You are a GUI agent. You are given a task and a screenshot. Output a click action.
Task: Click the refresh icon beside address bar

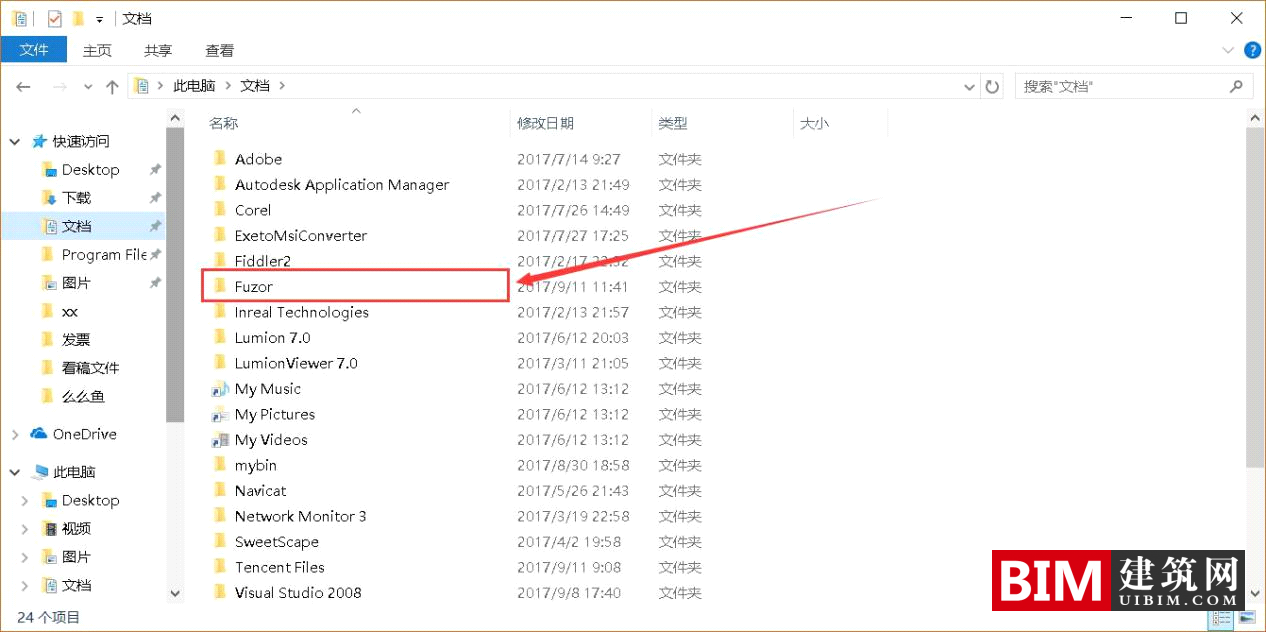click(992, 87)
